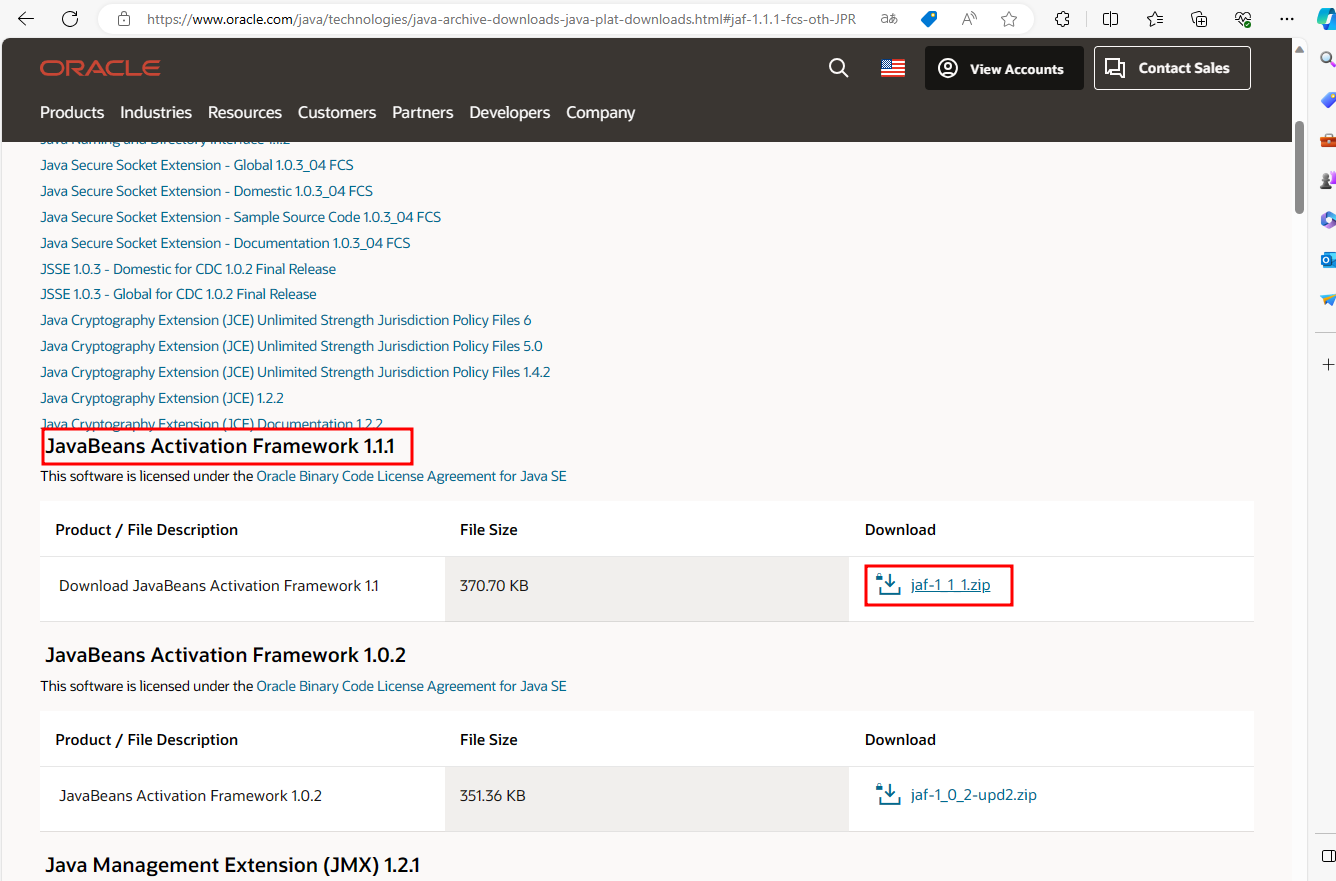The width and height of the screenshot is (1336, 881).
Task: Open the sidebar Shopping tag icon
Action: 1327,100
